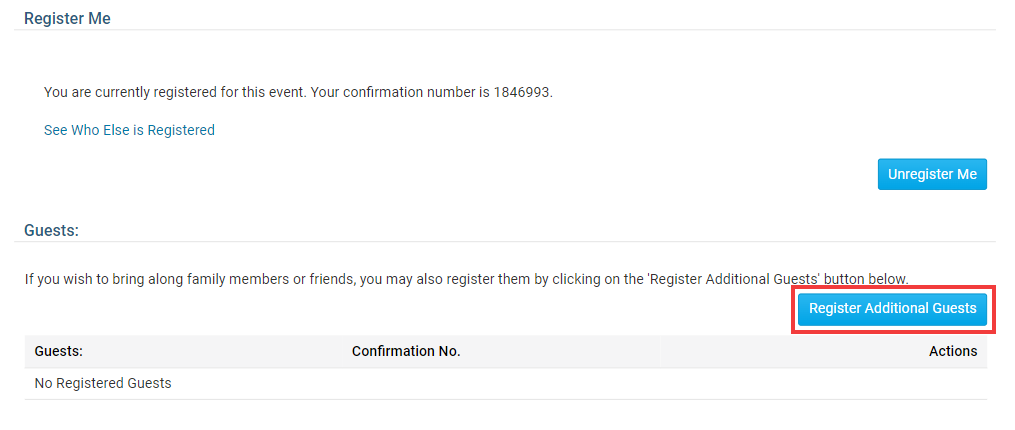Click the confirmation number 1846993

(521, 92)
